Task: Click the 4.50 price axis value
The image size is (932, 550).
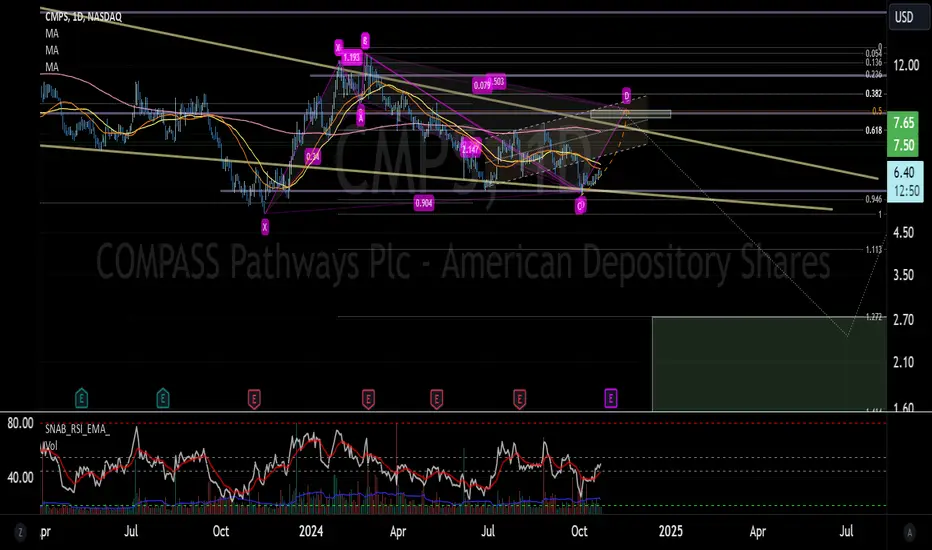Action: pos(903,232)
